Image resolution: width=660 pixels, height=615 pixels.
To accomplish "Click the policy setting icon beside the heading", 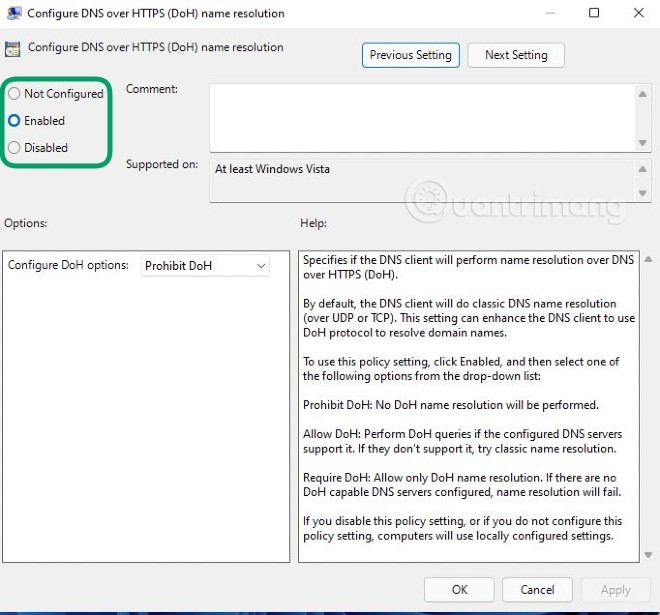I will (x=13, y=48).
